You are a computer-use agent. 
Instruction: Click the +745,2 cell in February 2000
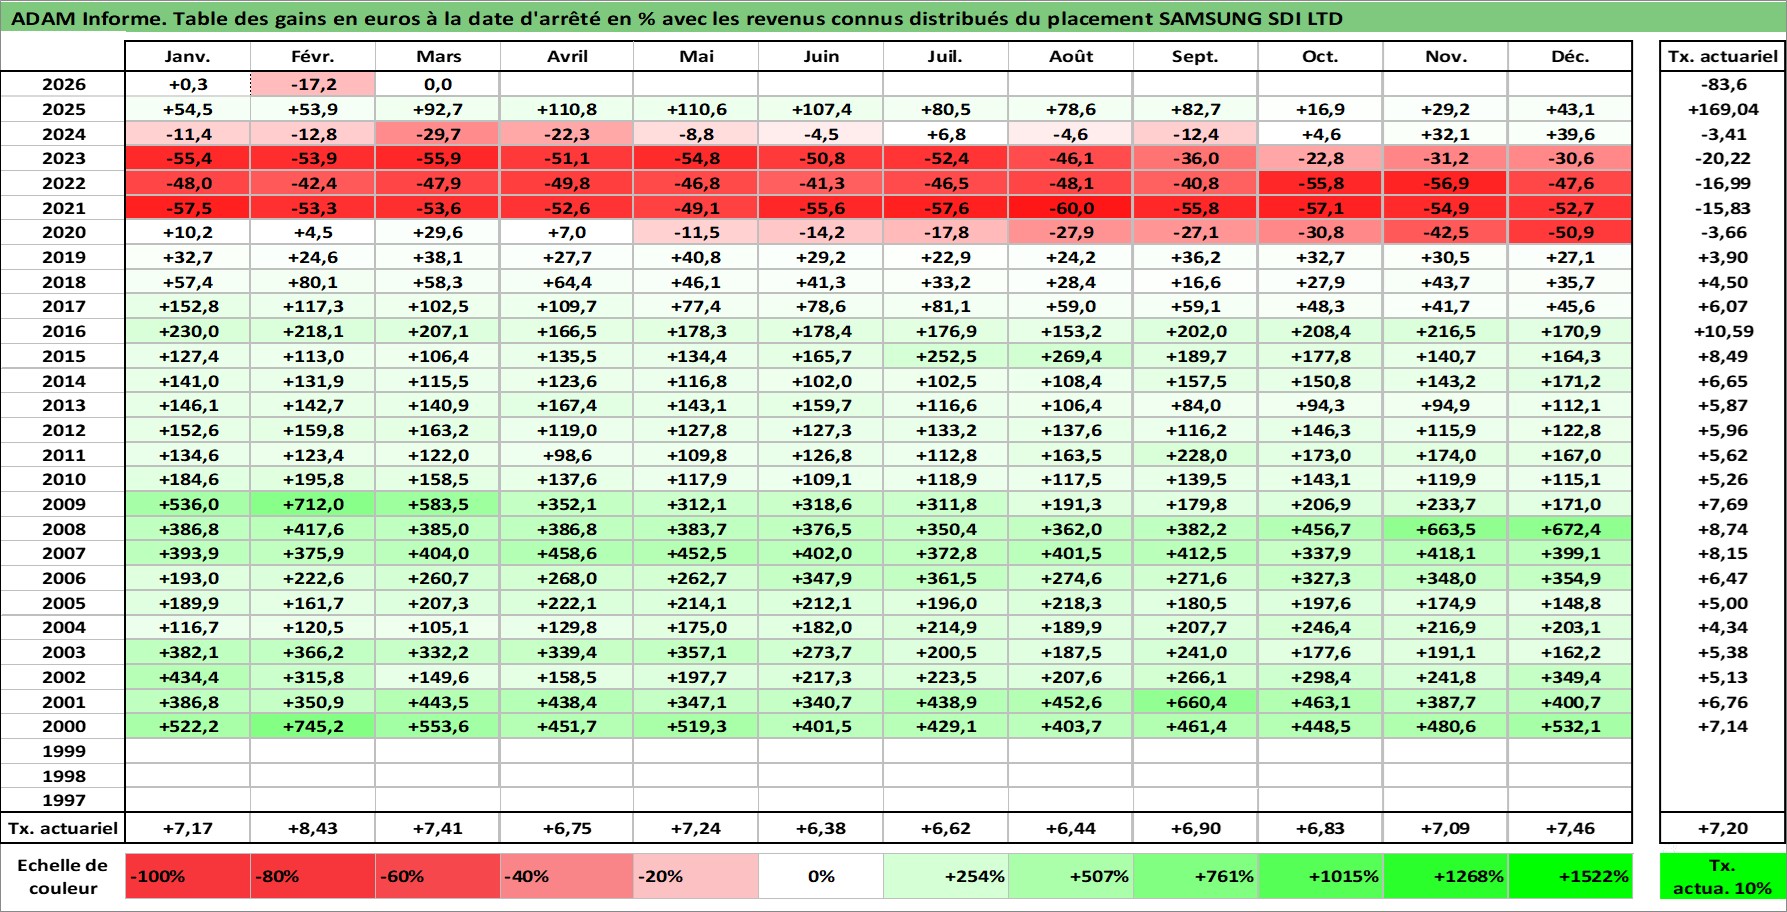313,726
